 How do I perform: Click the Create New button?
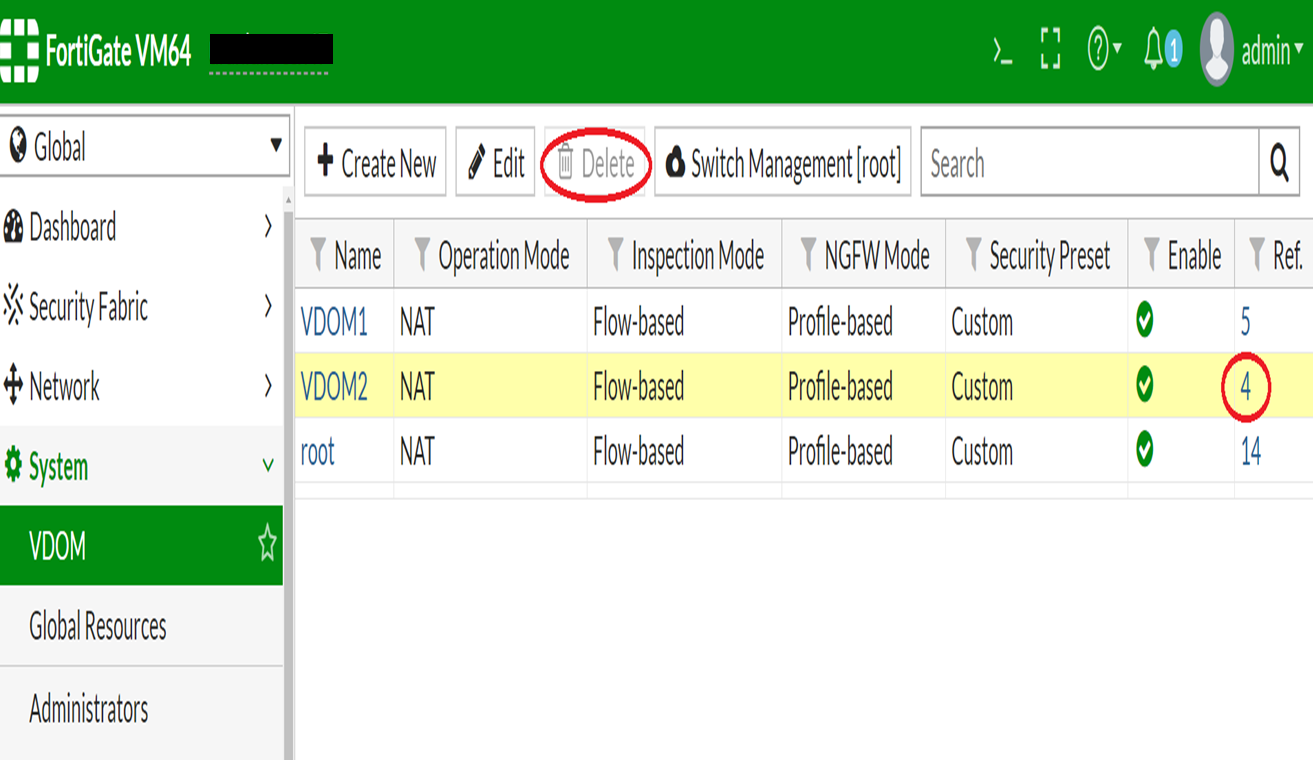point(376,163)
